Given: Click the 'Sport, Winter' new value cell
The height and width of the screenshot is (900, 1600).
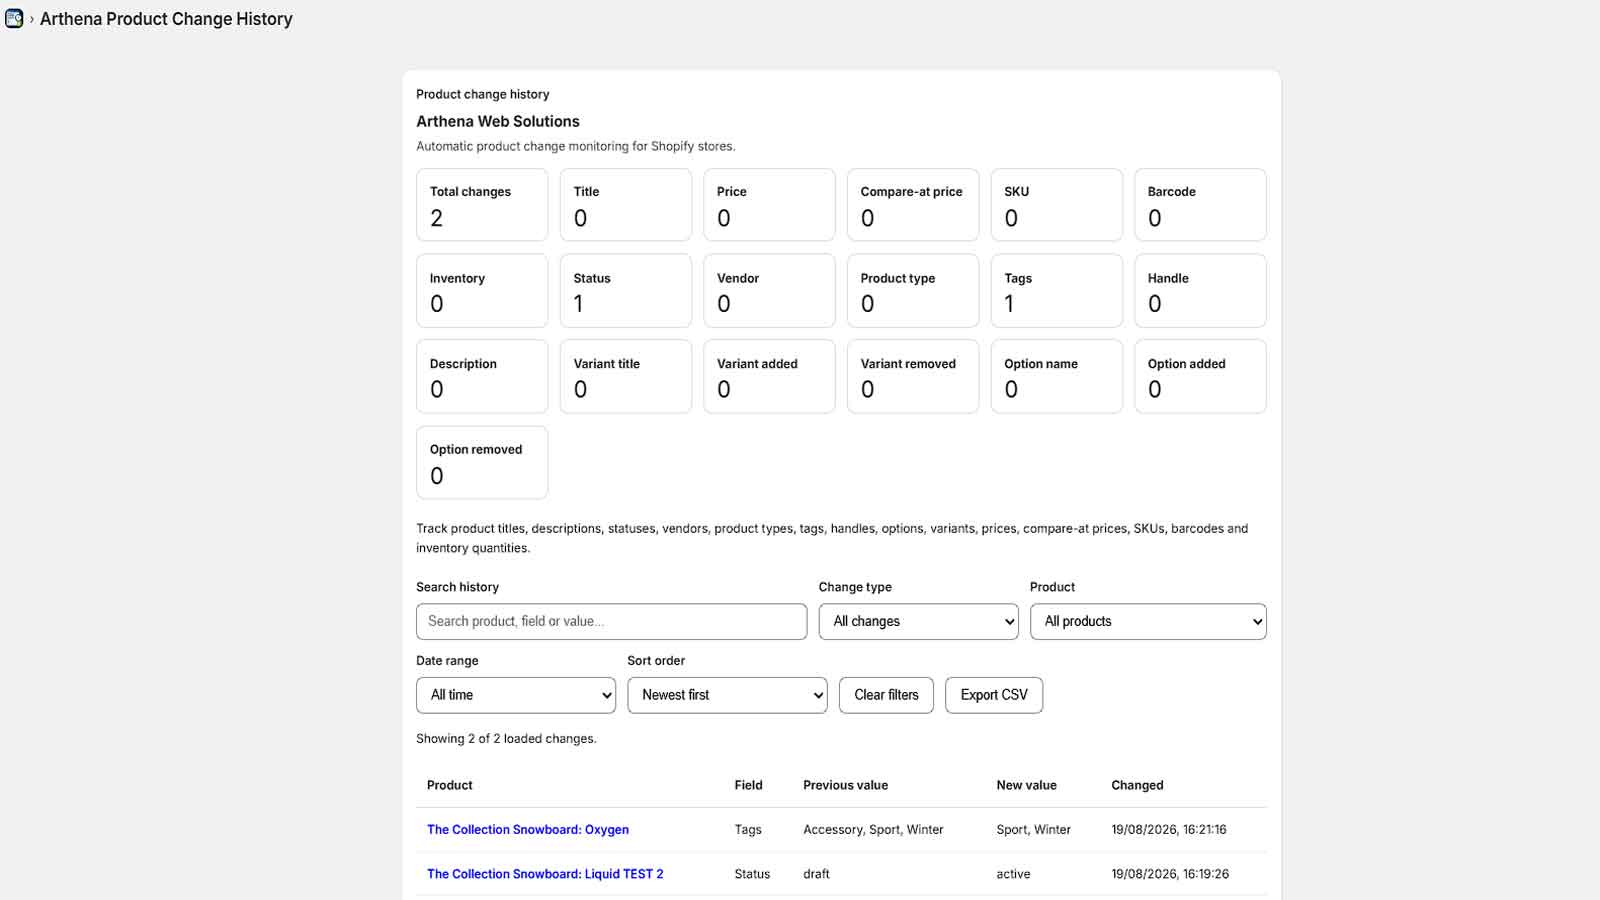Looking at the screenshot, I should [x=1033, y=830].
